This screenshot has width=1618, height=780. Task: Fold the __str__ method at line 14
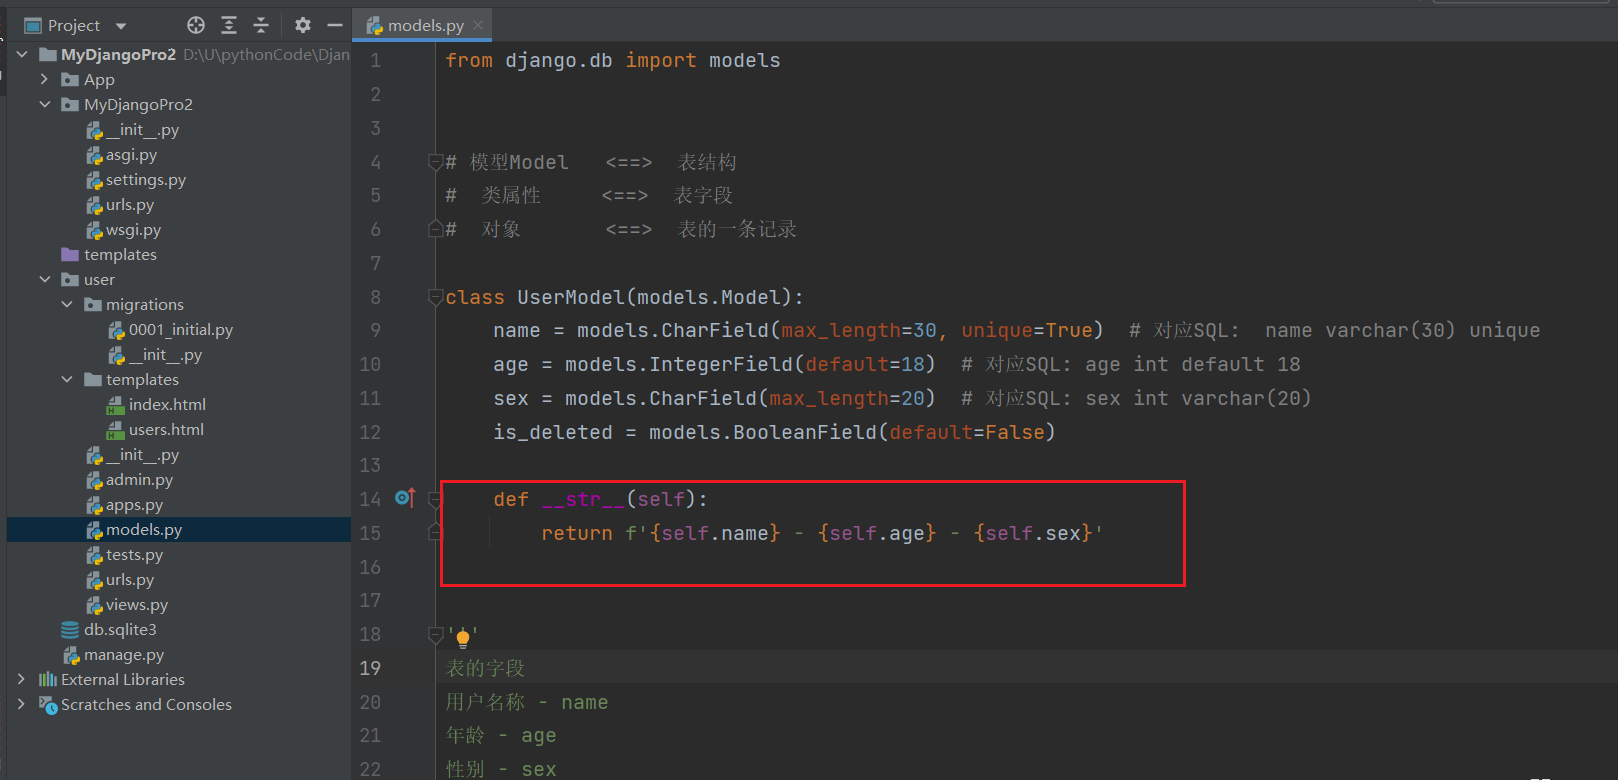[x=435, y=498]
